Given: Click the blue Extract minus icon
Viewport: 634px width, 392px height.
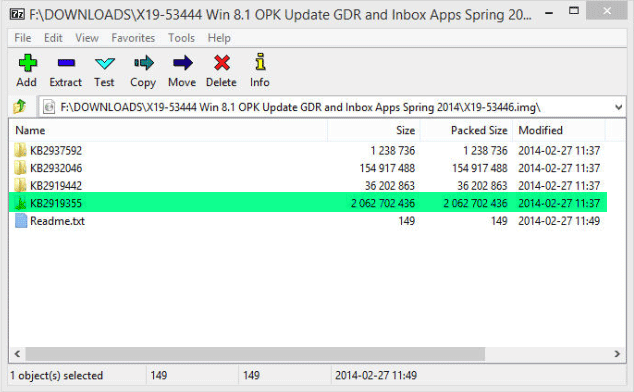Looking at the screenshot, I should point(66,63).
